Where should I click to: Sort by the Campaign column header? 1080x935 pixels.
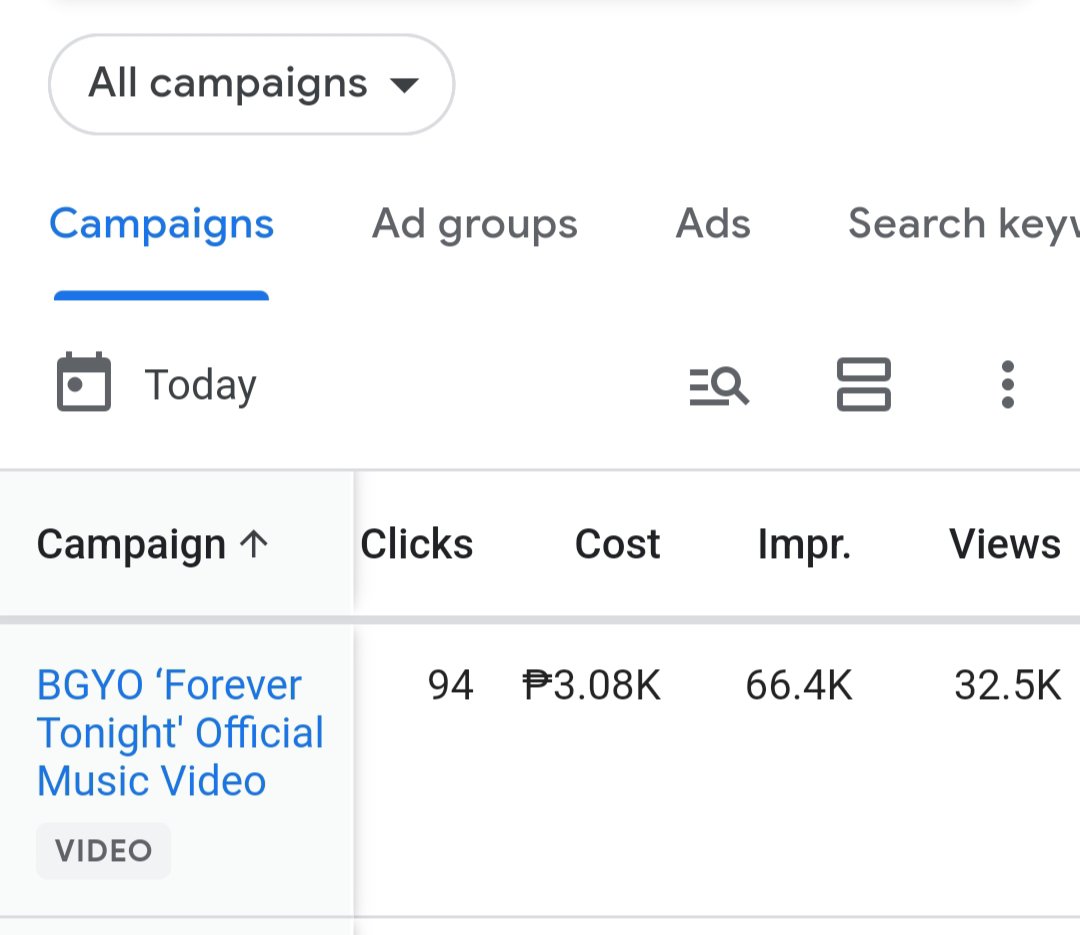(x=131, y=544)
